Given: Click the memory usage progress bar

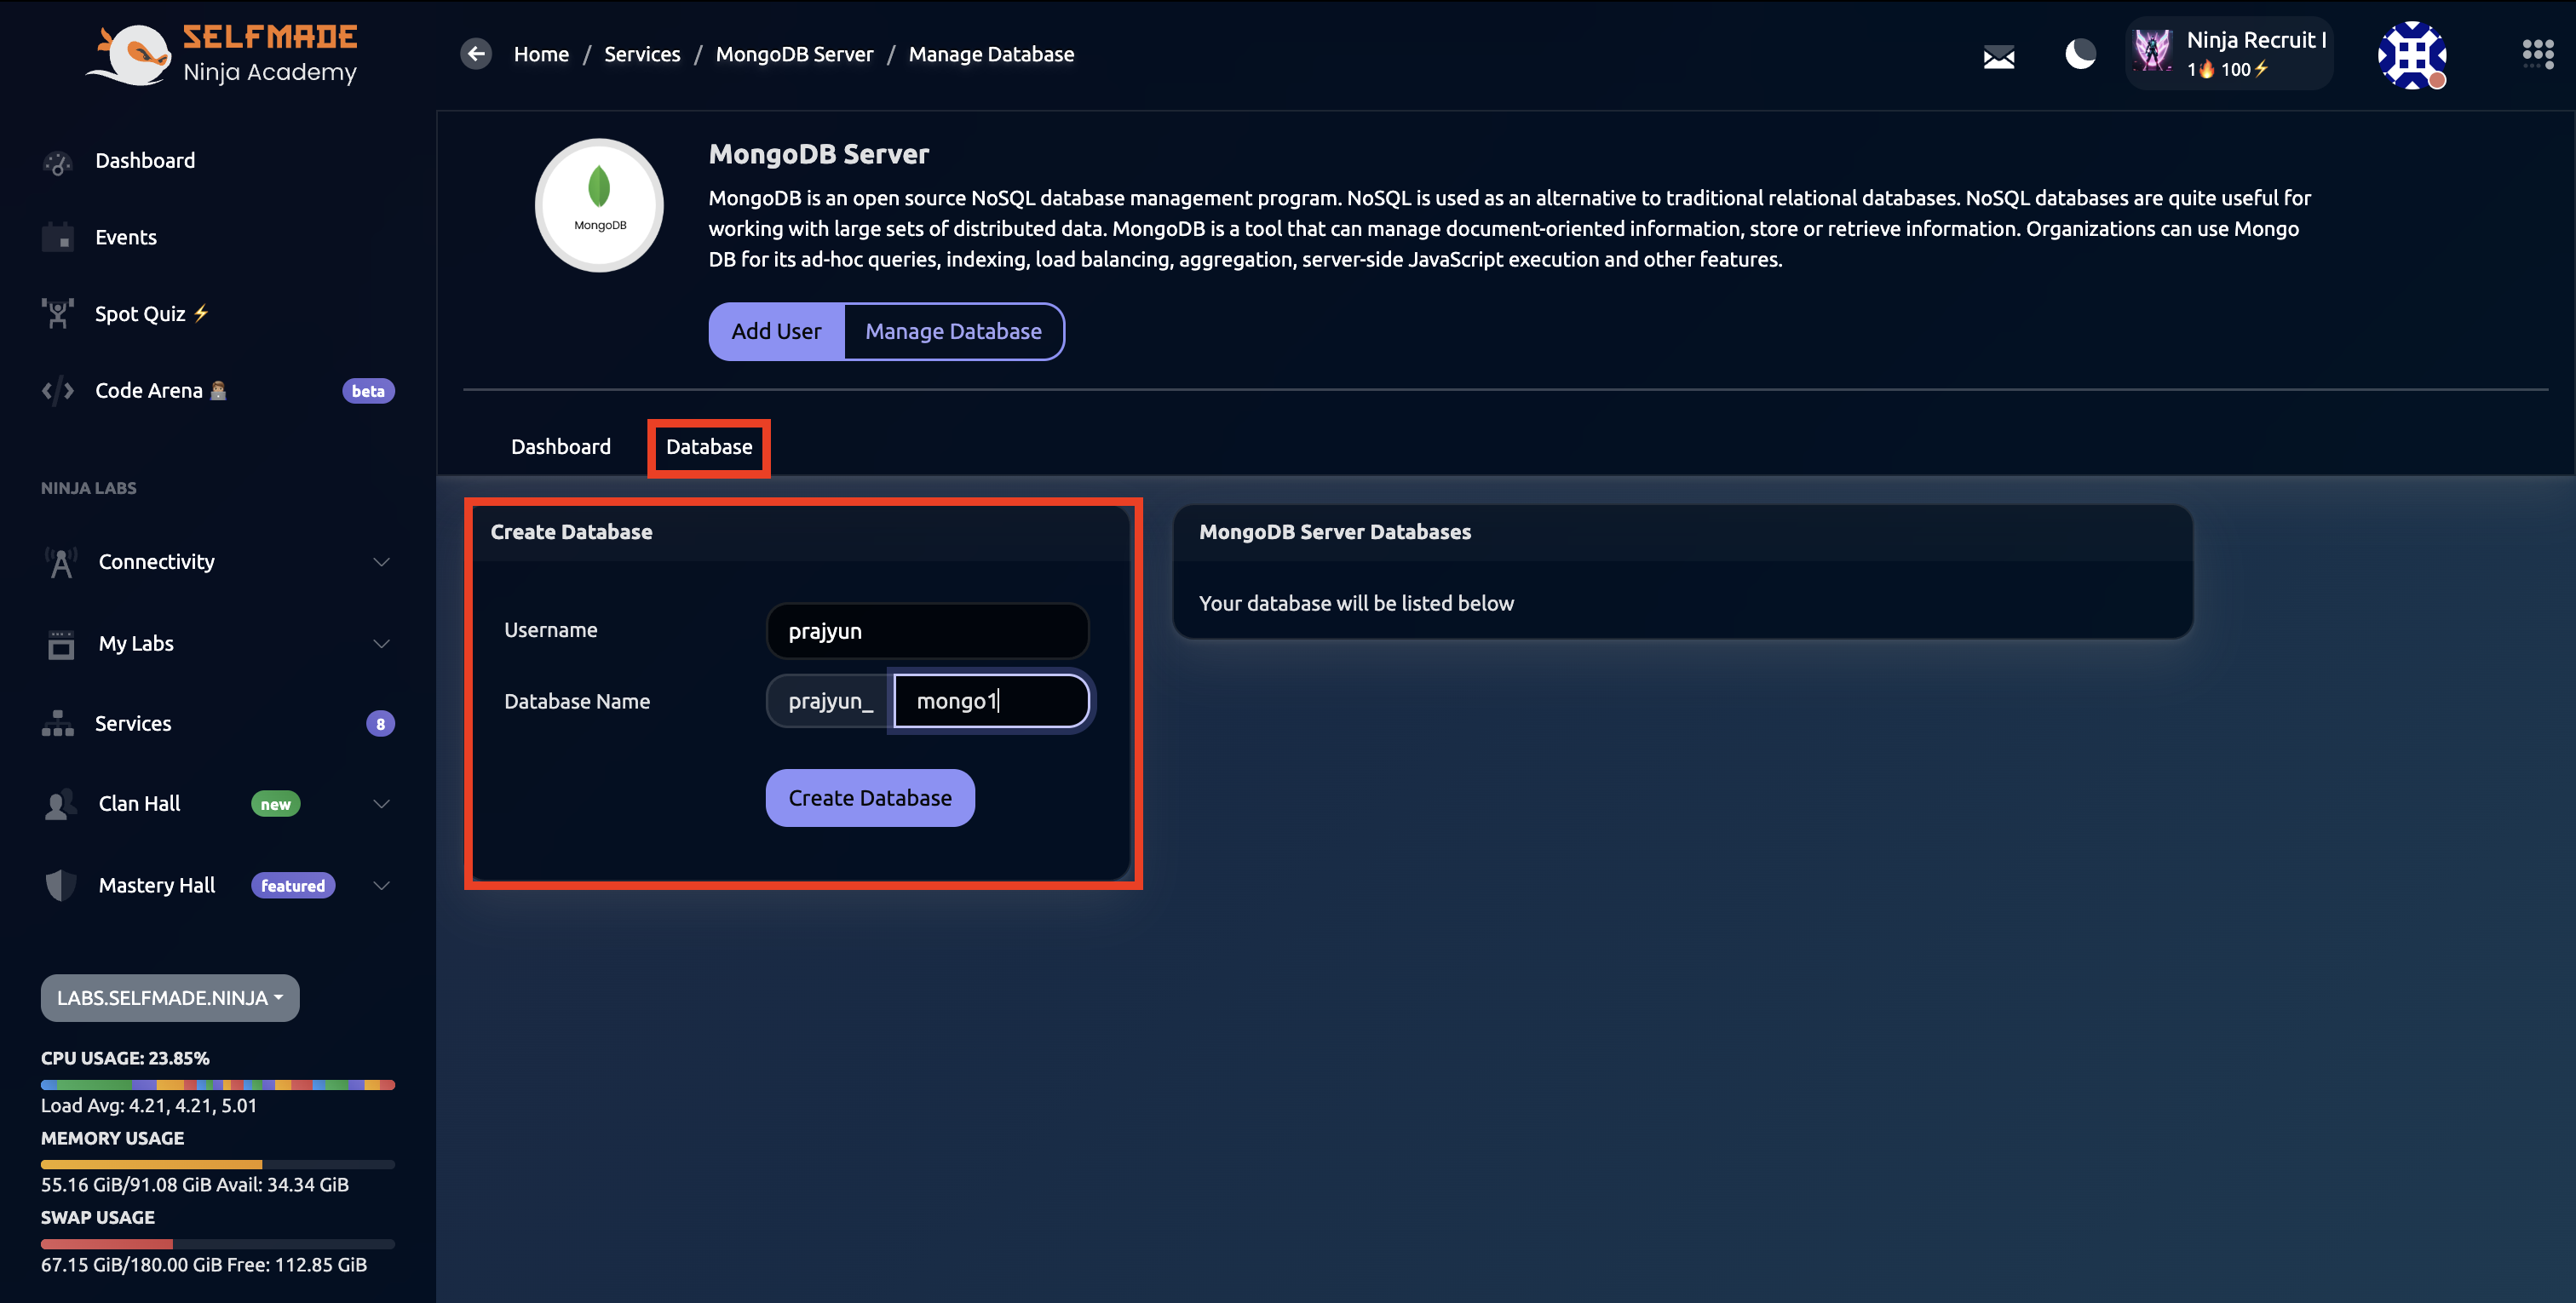Looking at the screenshot, I should (x=218, y=1165).
